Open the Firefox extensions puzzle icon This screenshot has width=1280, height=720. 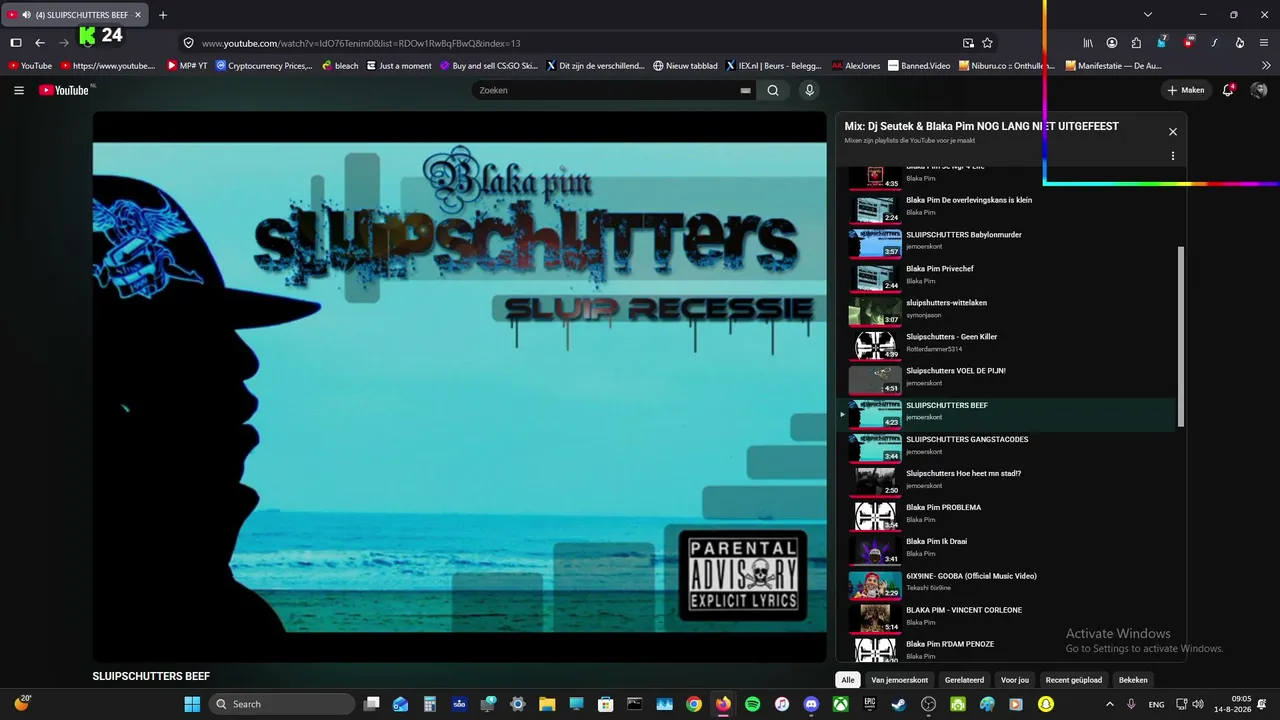click(x=1136, y=43)
